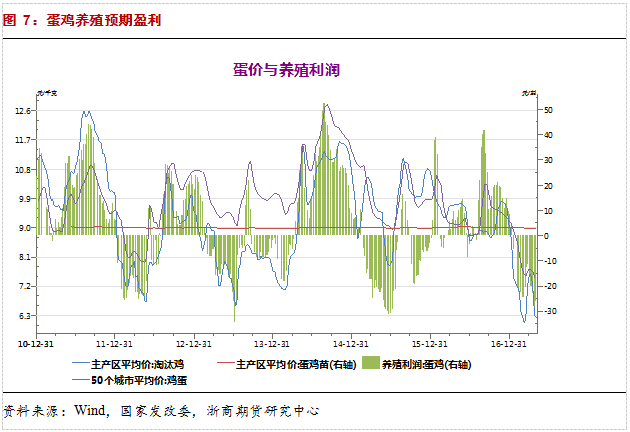Click the red line sample for 蛋鸡苗 legend
Image resolution: width=630 pixels, height=432 pixels.
[x=225, y=363]
